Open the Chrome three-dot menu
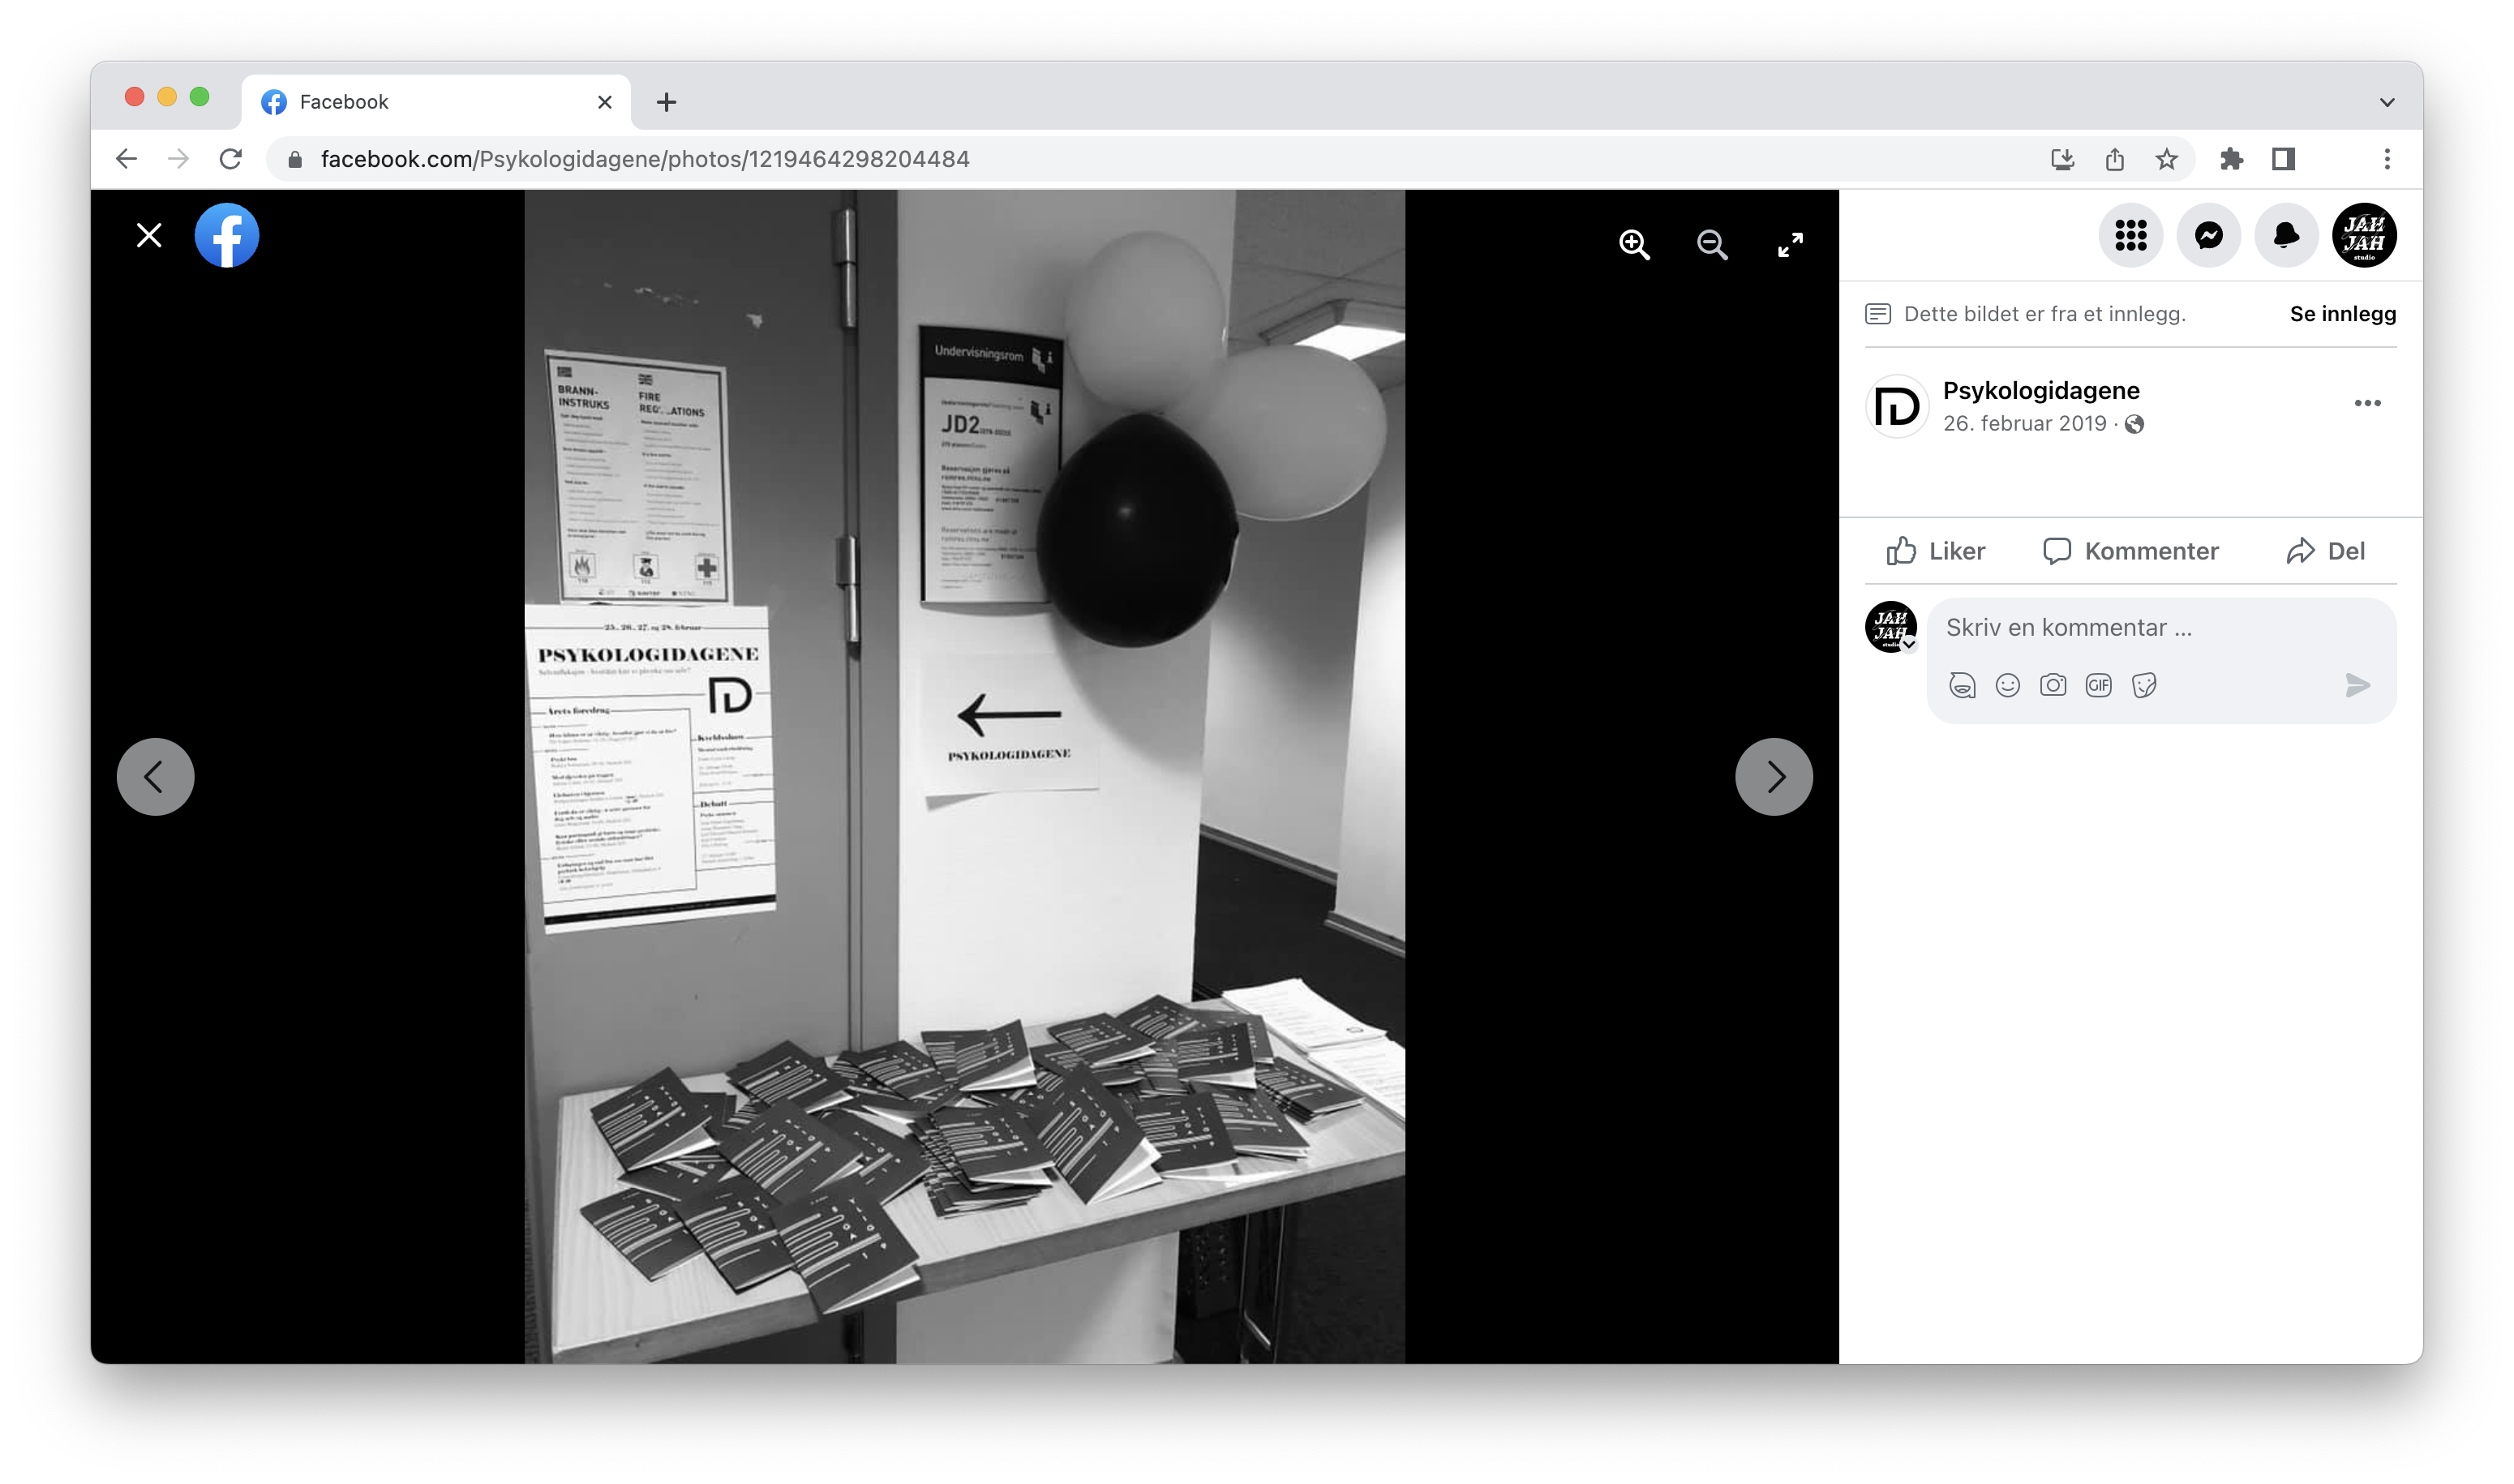The height and width of the screenshot is (1484, 2514). (x=2387, y=159)
